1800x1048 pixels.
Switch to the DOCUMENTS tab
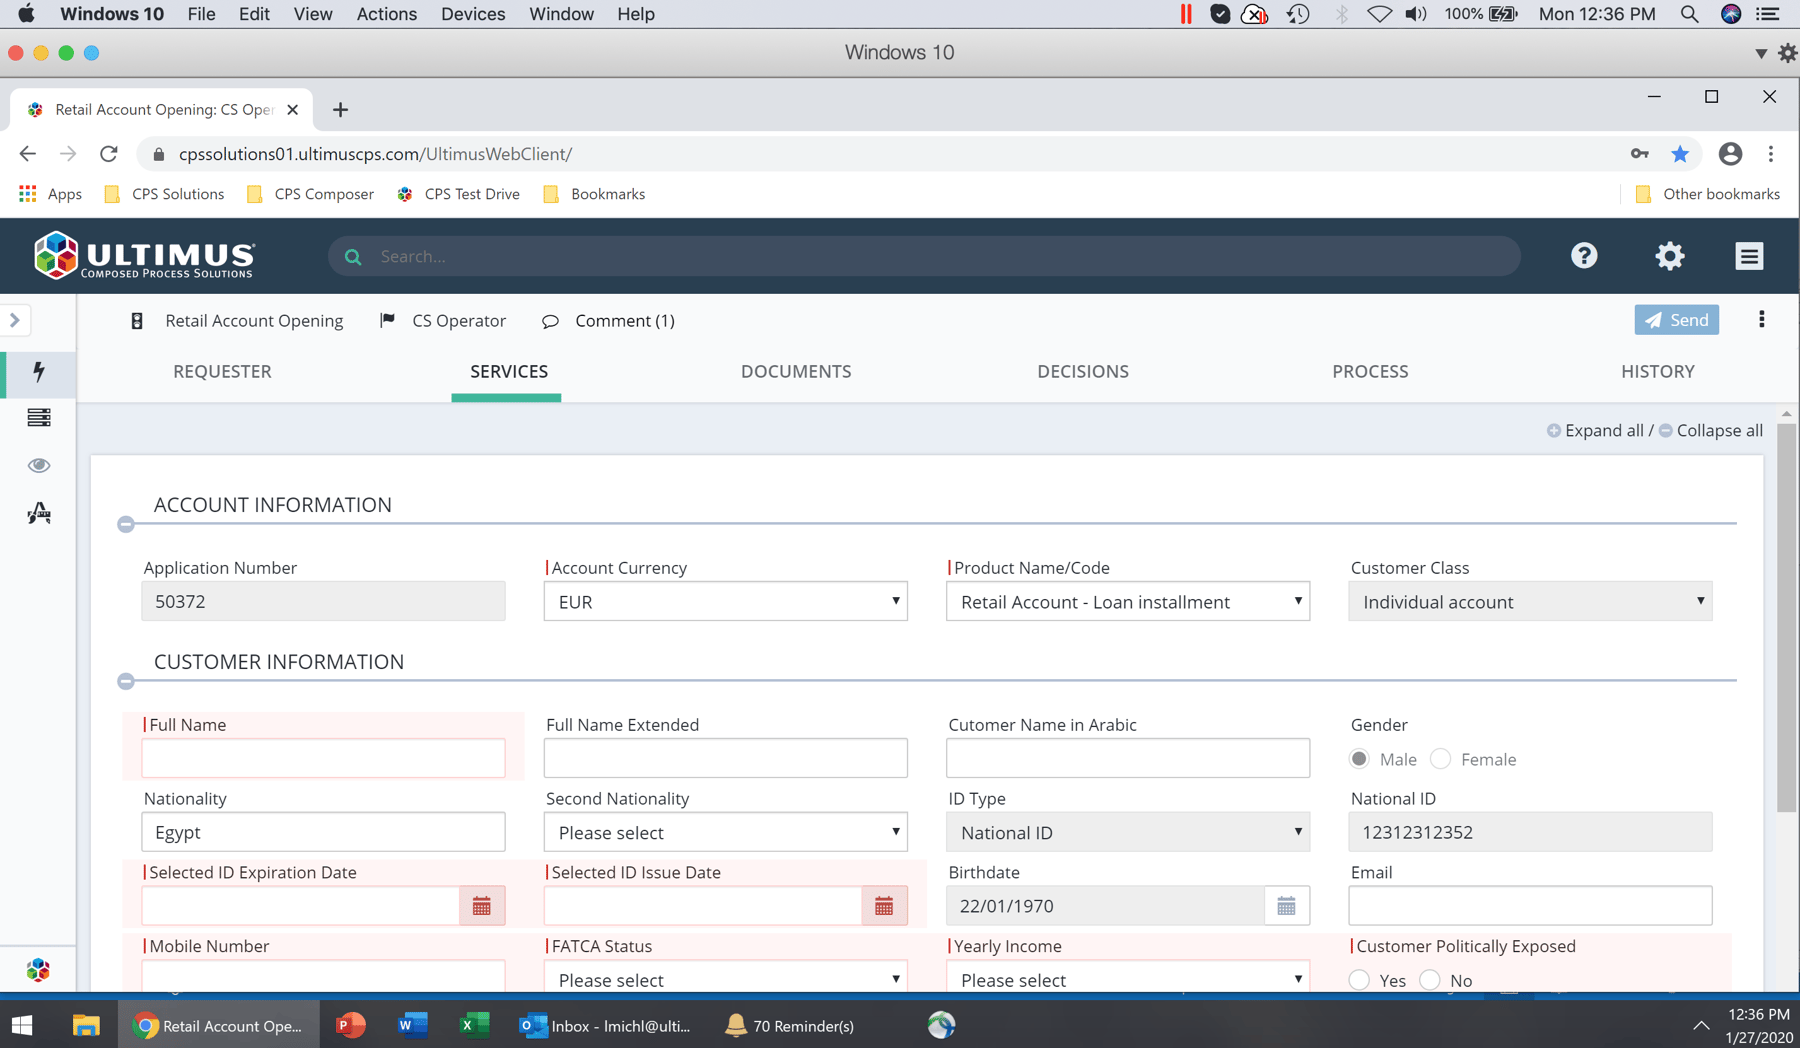(x=796, y=371)
